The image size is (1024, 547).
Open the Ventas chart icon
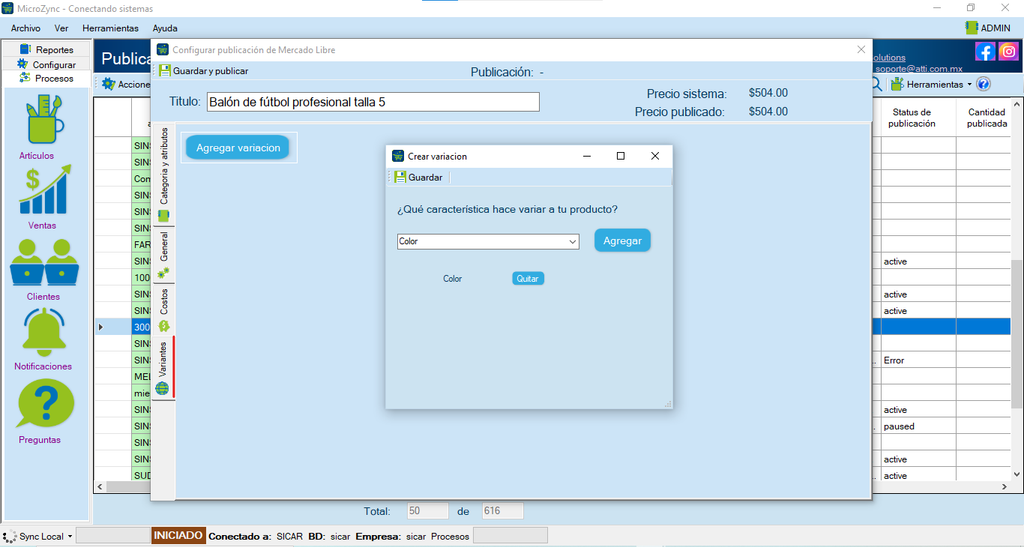coord(44,190)
